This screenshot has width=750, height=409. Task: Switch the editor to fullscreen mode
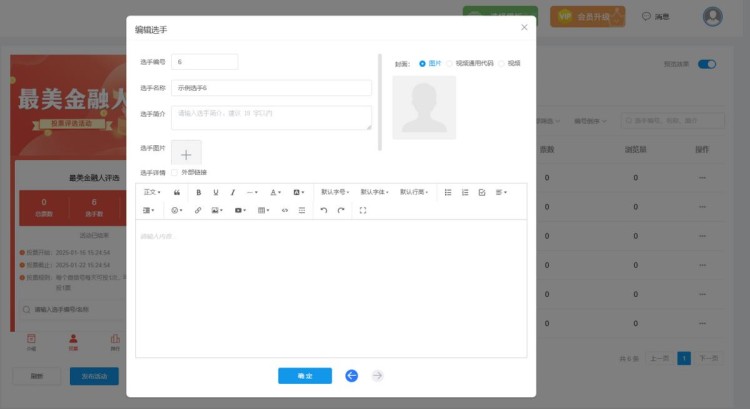click(362, 211)
